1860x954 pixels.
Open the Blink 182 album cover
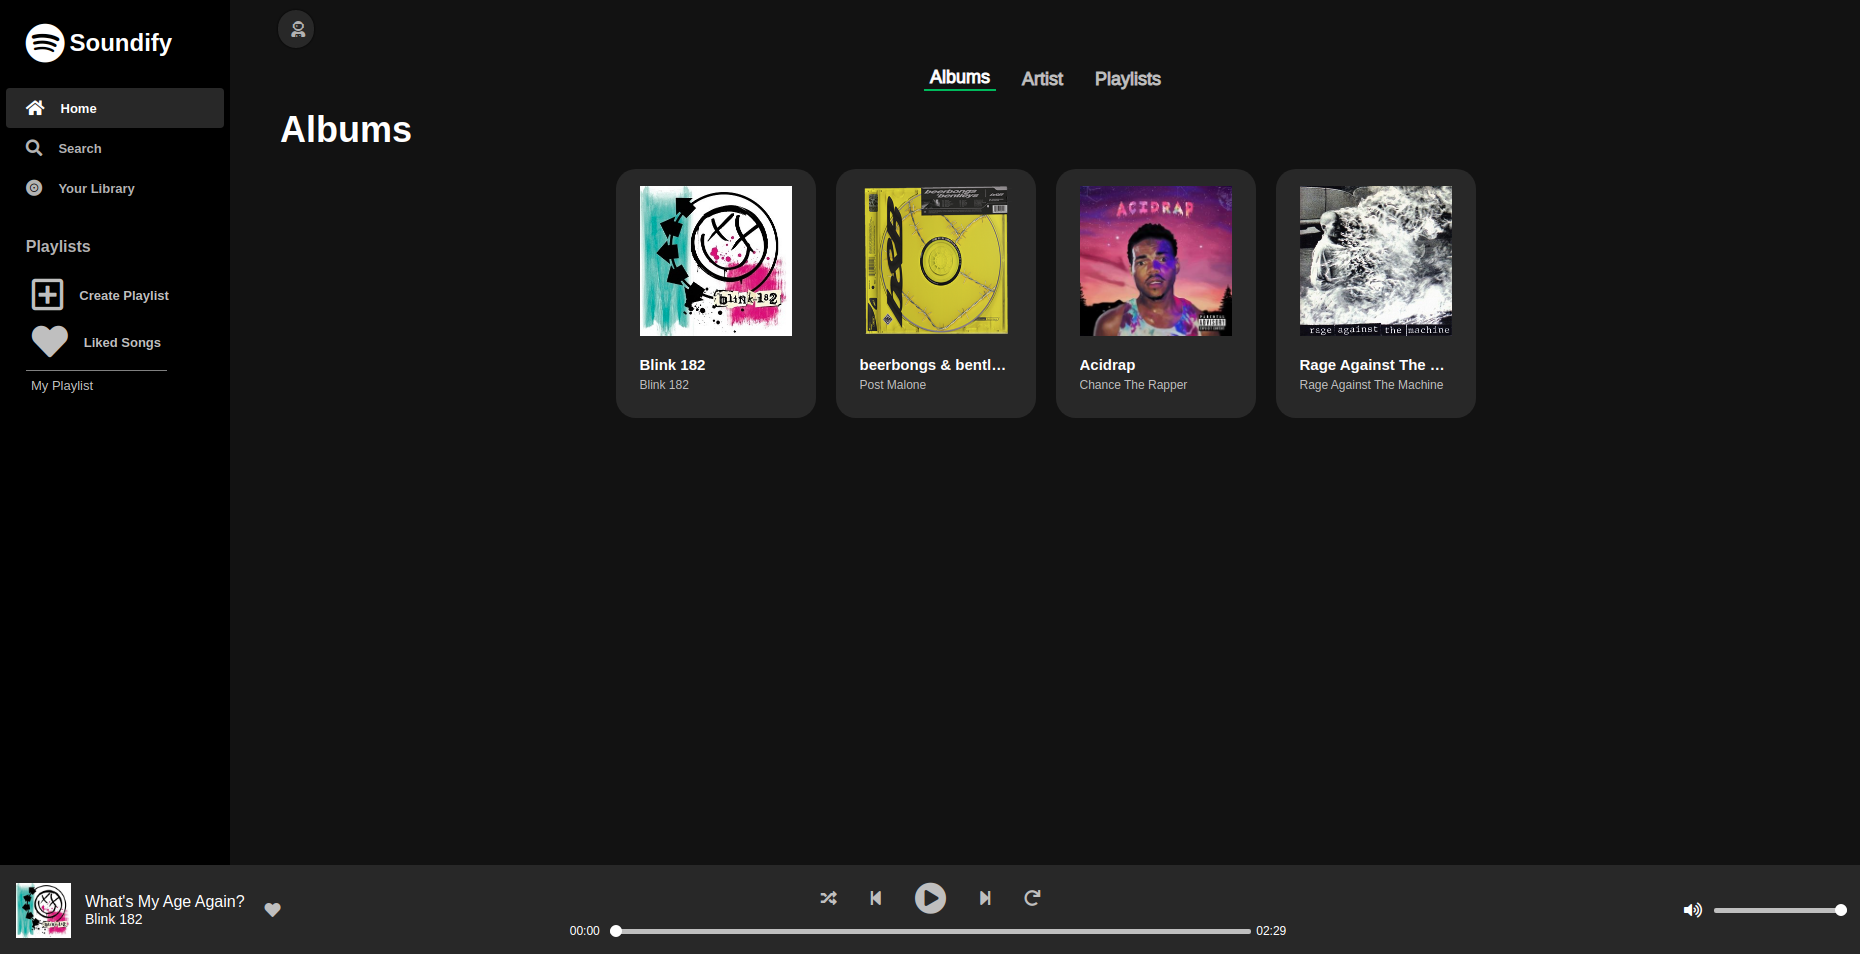tap(716, 261)
